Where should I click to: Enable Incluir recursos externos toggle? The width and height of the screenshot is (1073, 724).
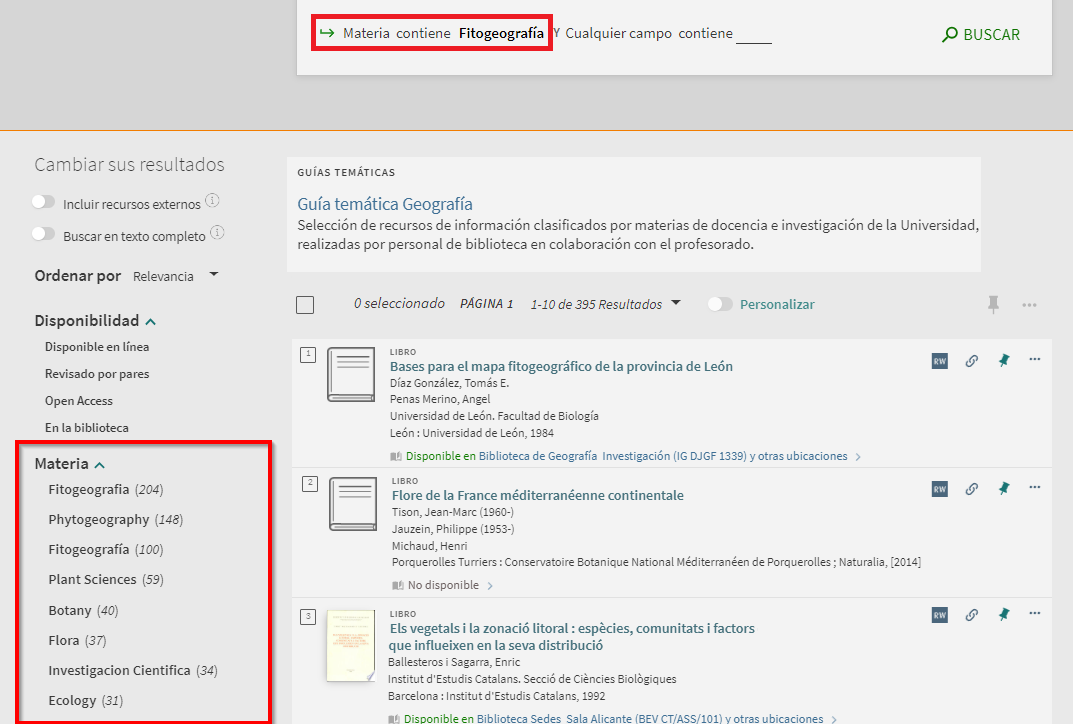point(43,203)
